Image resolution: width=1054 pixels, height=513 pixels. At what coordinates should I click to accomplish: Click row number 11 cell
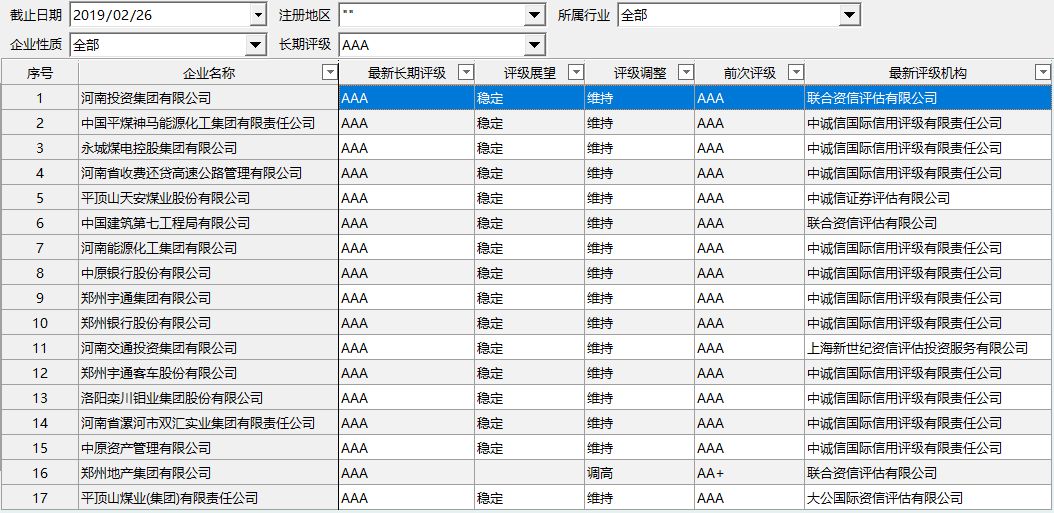tap(40, 348)
